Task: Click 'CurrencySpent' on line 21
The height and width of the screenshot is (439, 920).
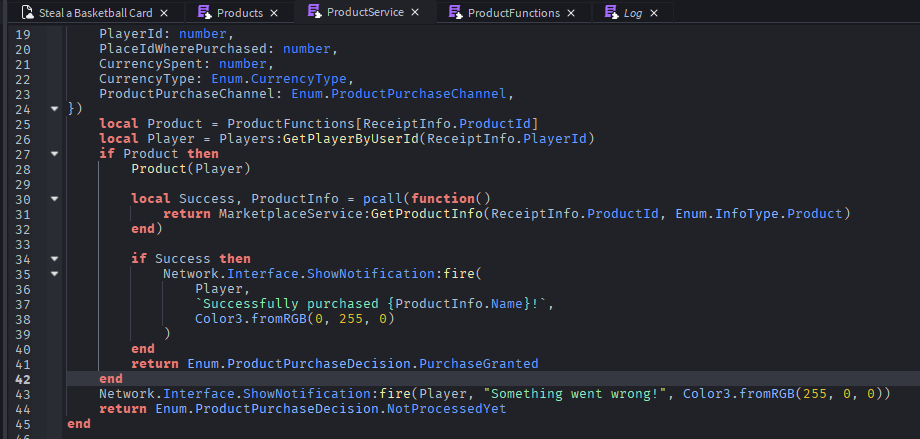Action: click(151, 63)
